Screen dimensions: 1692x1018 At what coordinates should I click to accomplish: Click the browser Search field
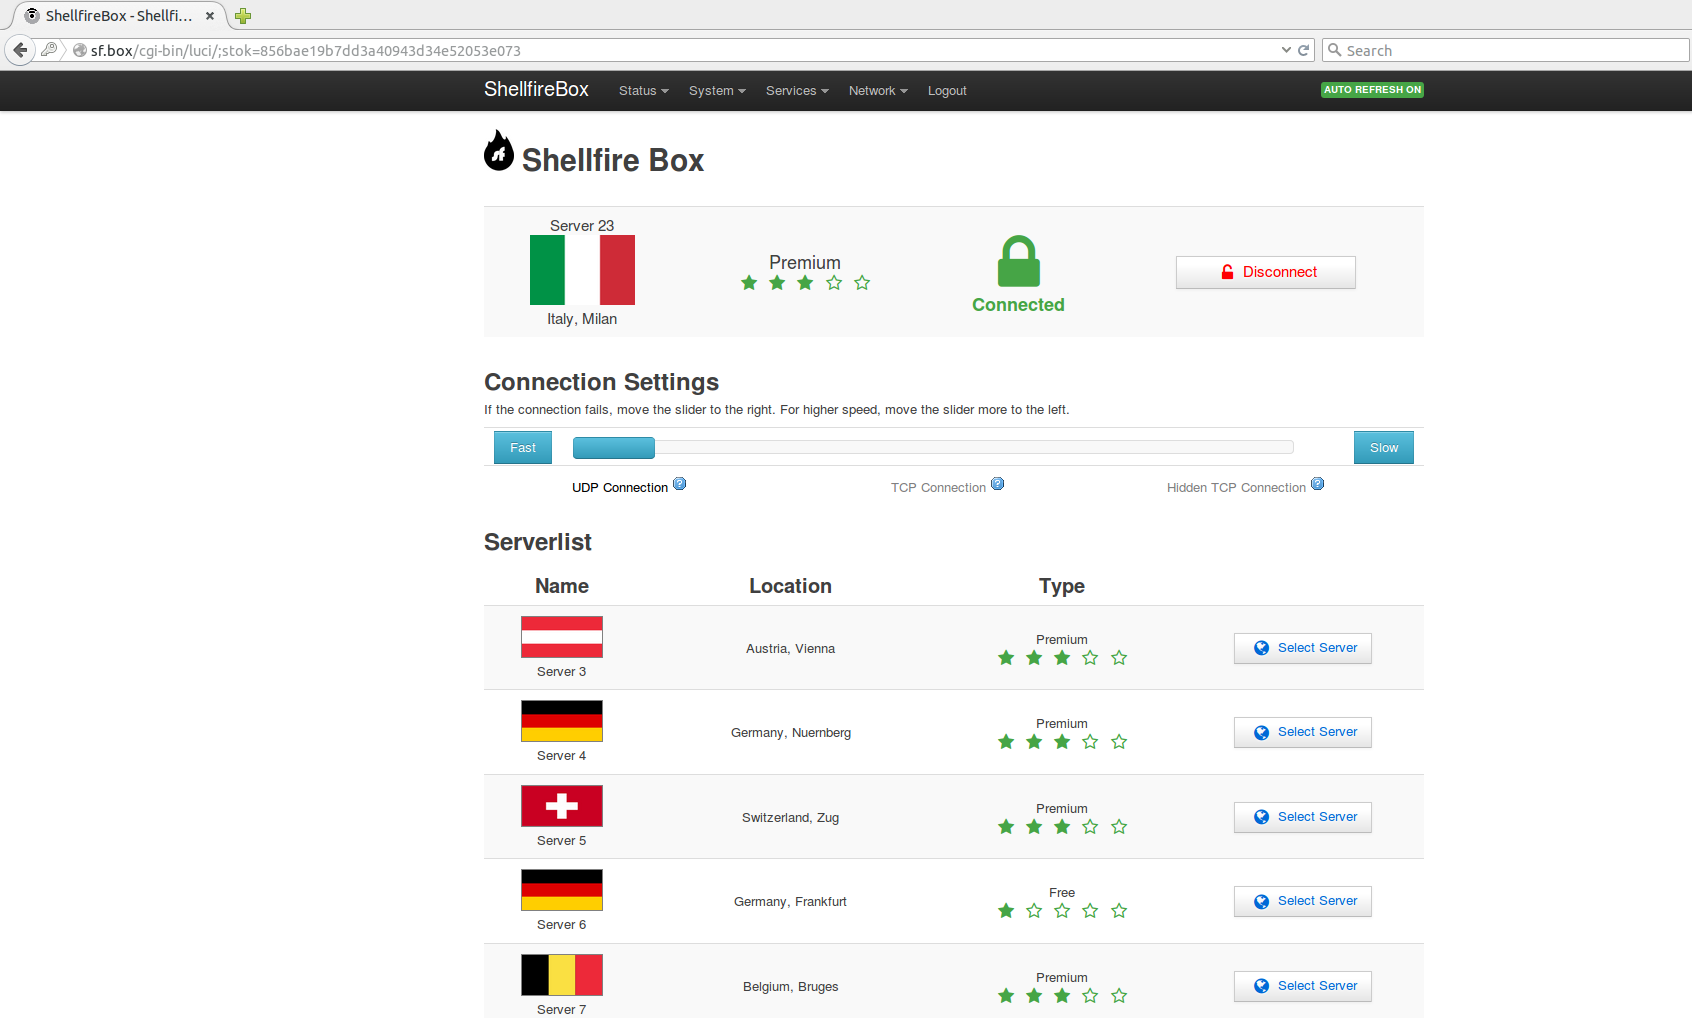[1506, 50]
